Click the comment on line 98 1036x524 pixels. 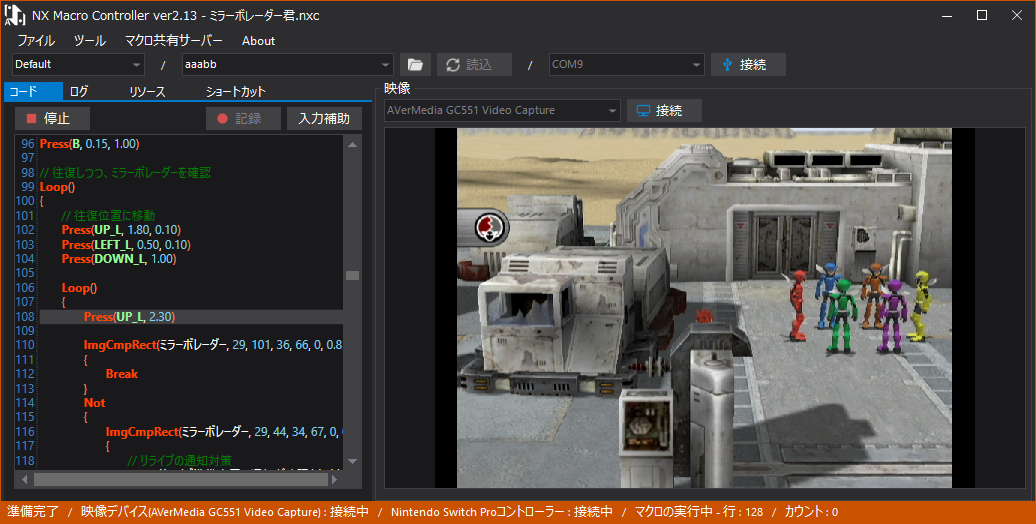pyautogui.click(x=125, y=172)
